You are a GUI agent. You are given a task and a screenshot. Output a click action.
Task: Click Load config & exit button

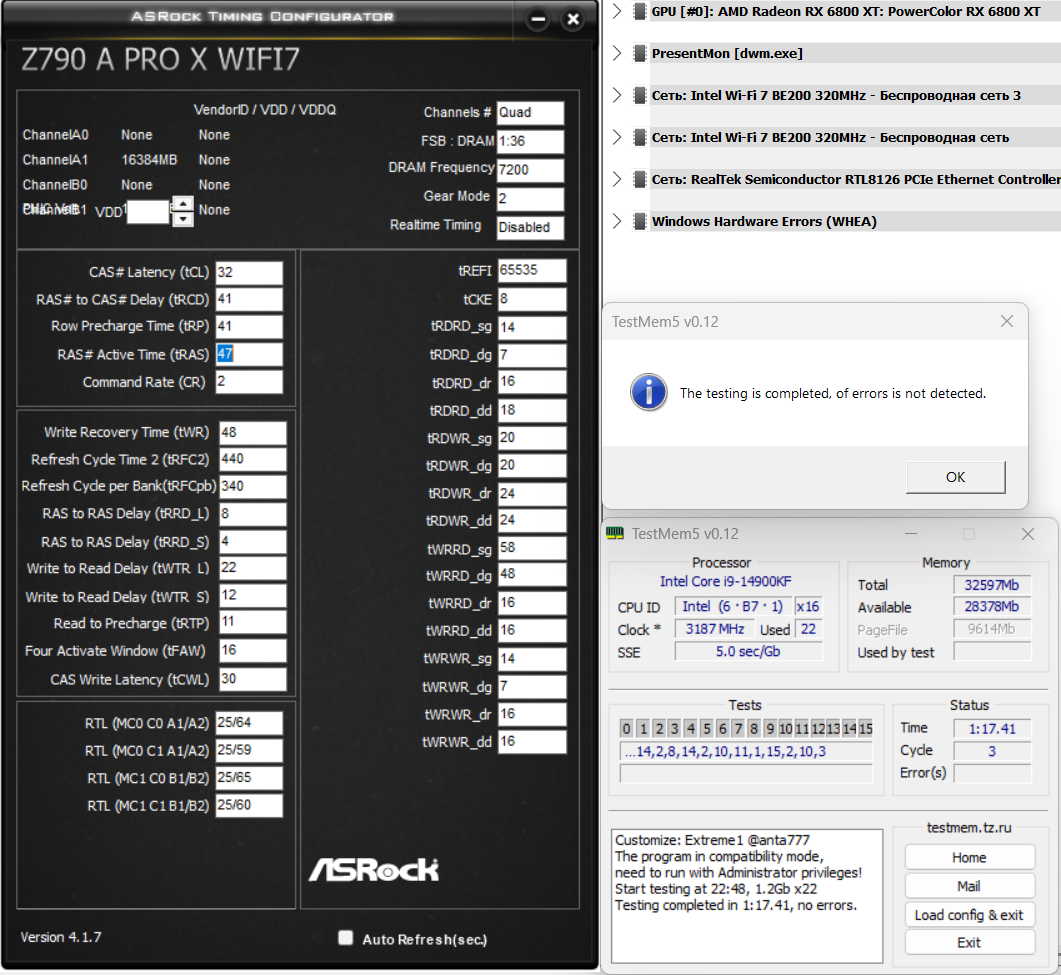(969, 915)
